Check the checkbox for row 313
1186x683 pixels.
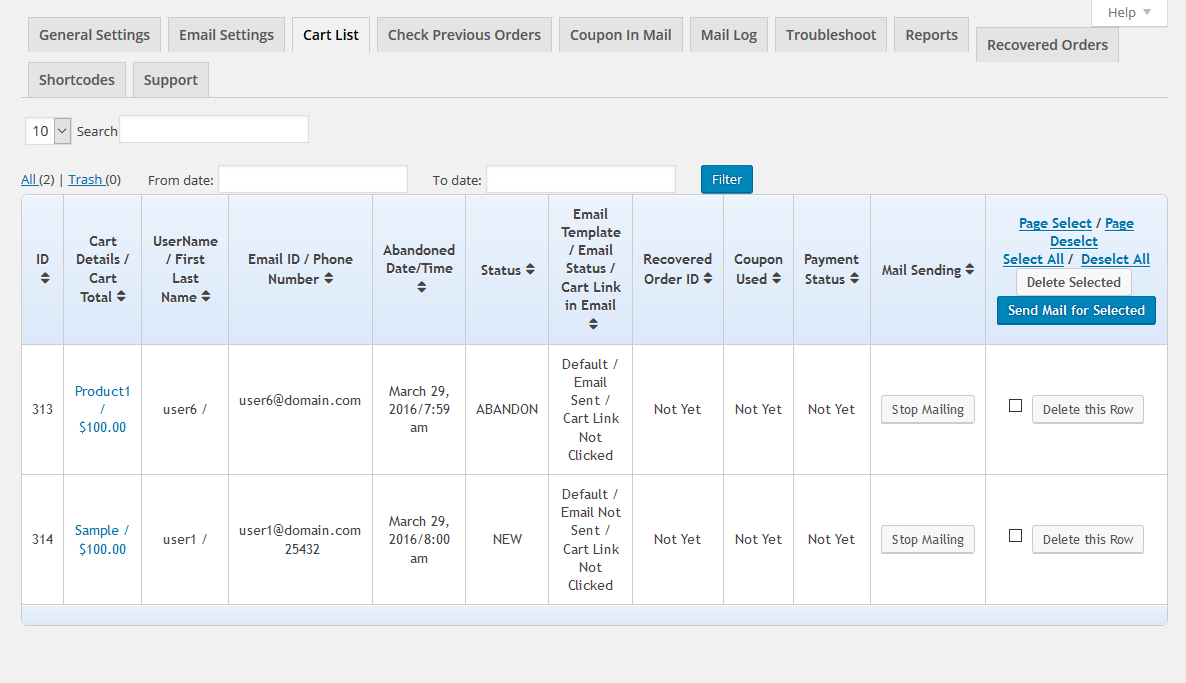click(1015, 406)
